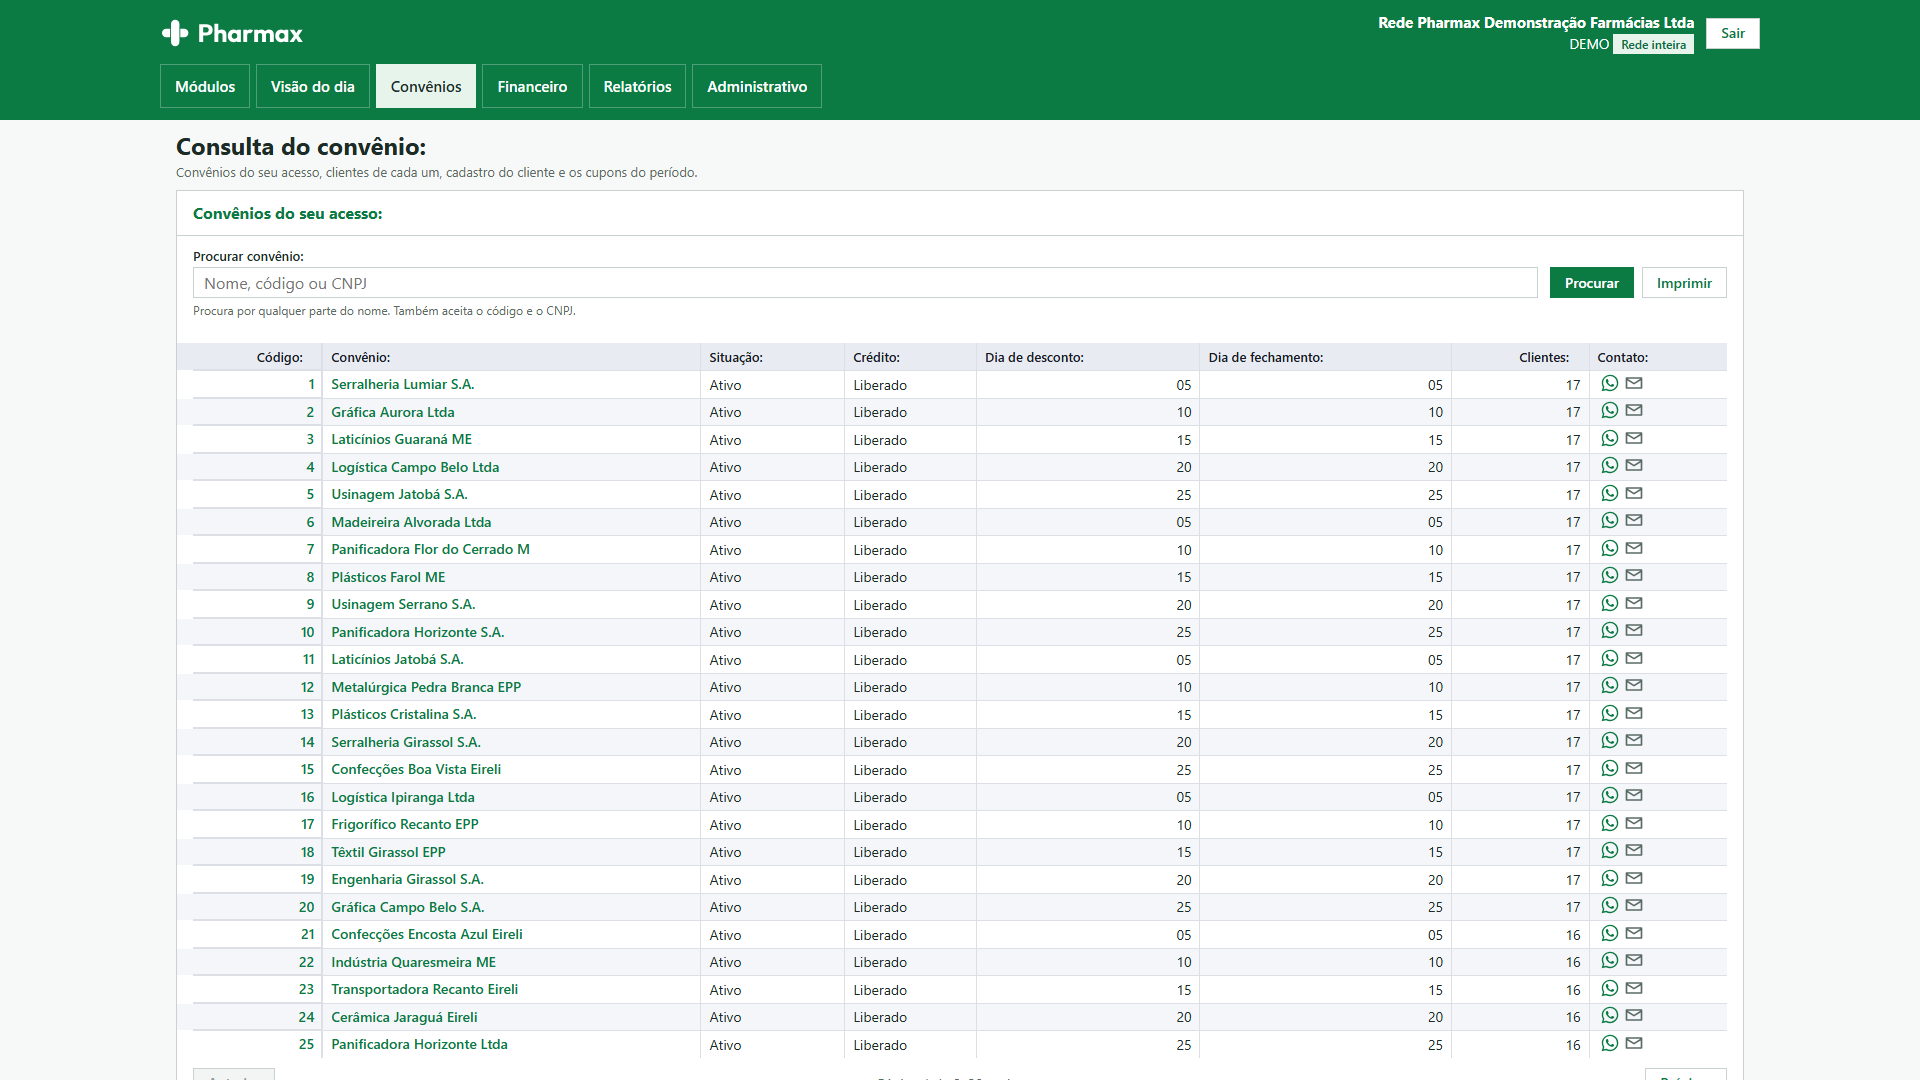This screenshot has height=1080, width=1920.
Task: Click the Procurar button
Action: [1591, 283]
